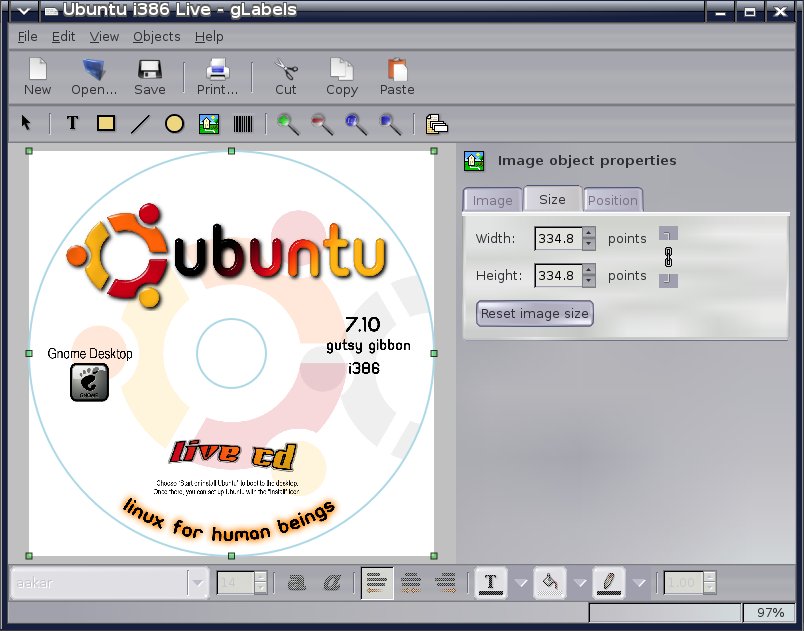Click the Width value field

[x=558, y=238]
